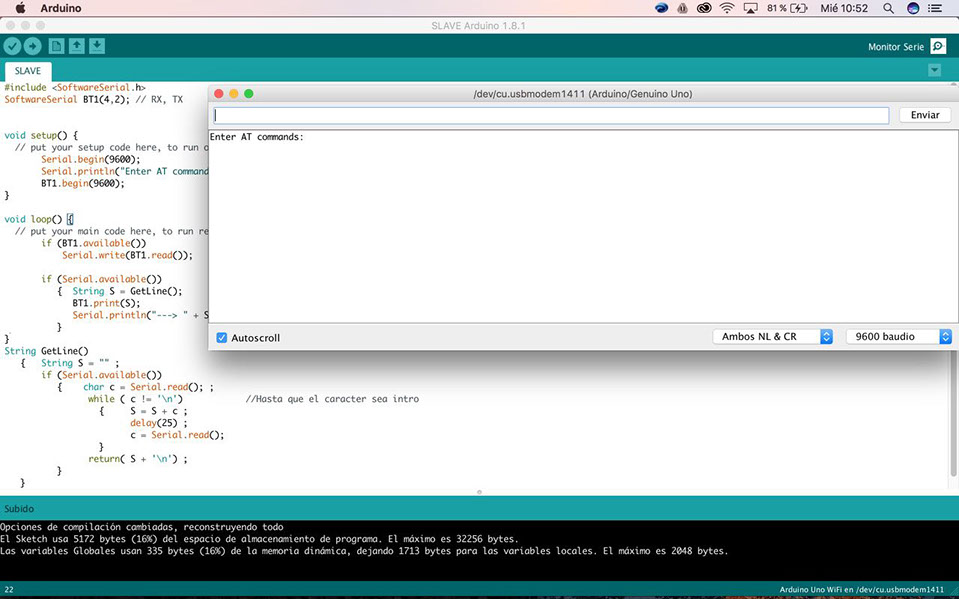Select the SLAVE sketch tab

28,71
